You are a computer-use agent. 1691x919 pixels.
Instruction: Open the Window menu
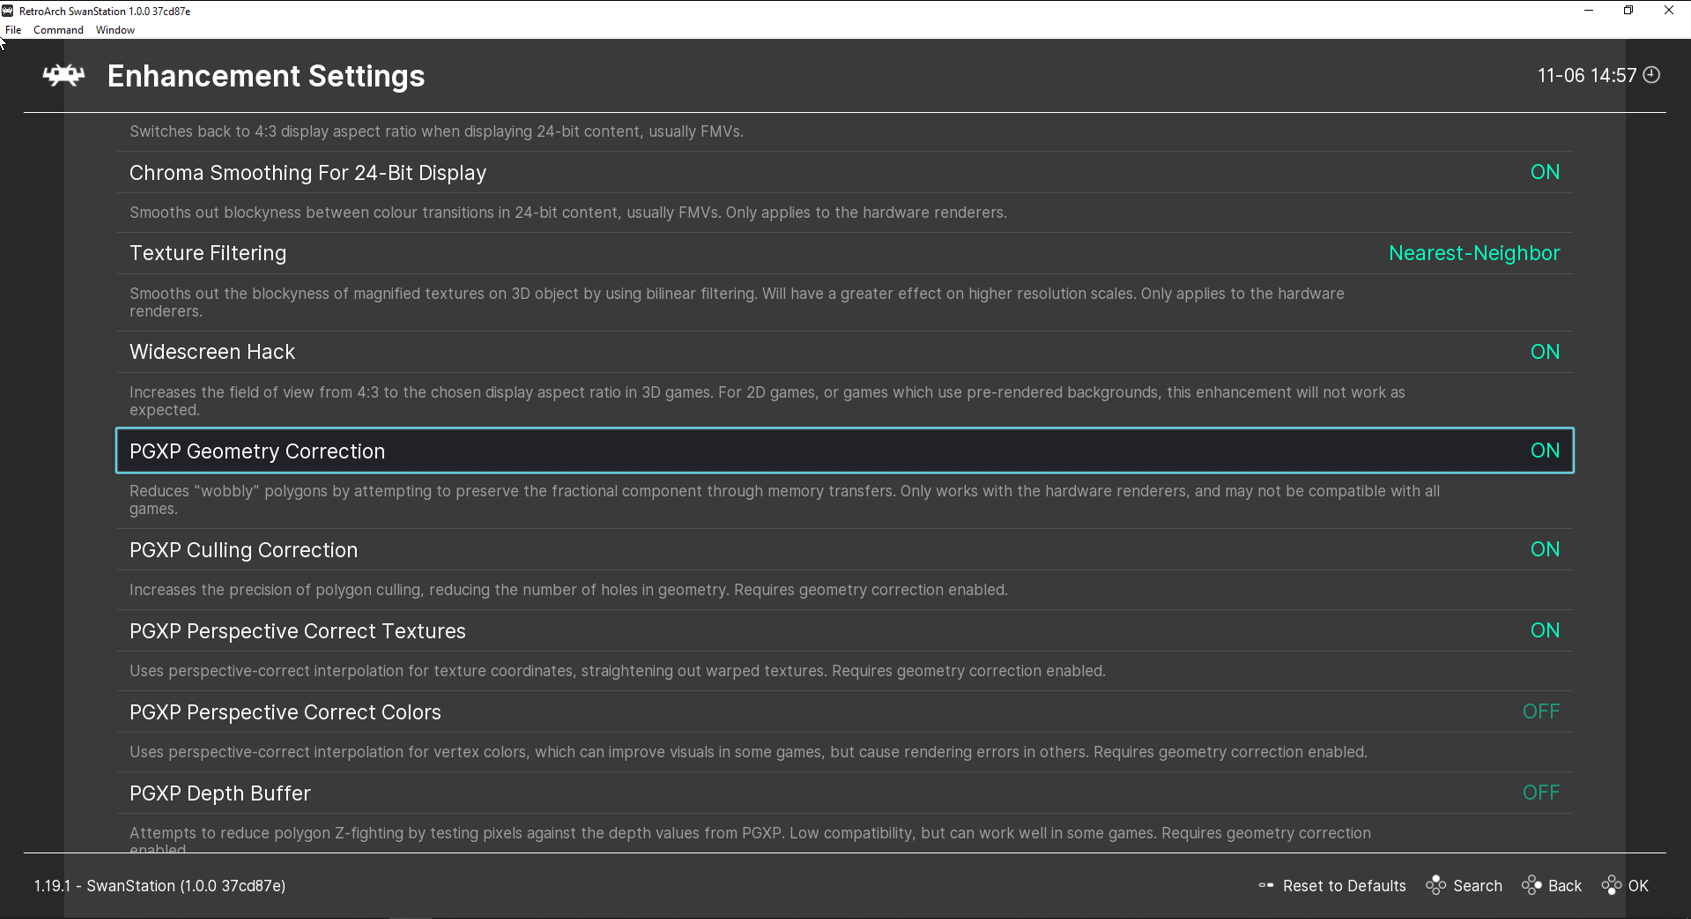point(115,30)
